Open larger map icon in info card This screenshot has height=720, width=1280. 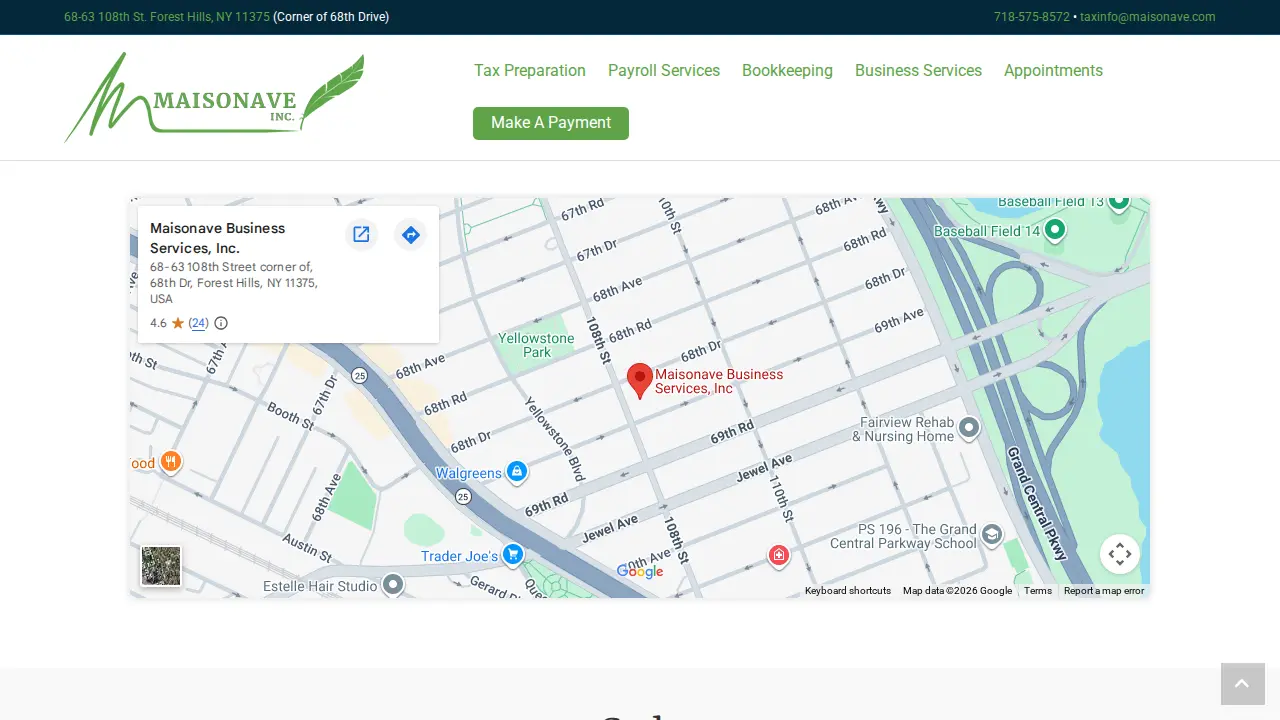pyautogui.click(x=361, y=235)
